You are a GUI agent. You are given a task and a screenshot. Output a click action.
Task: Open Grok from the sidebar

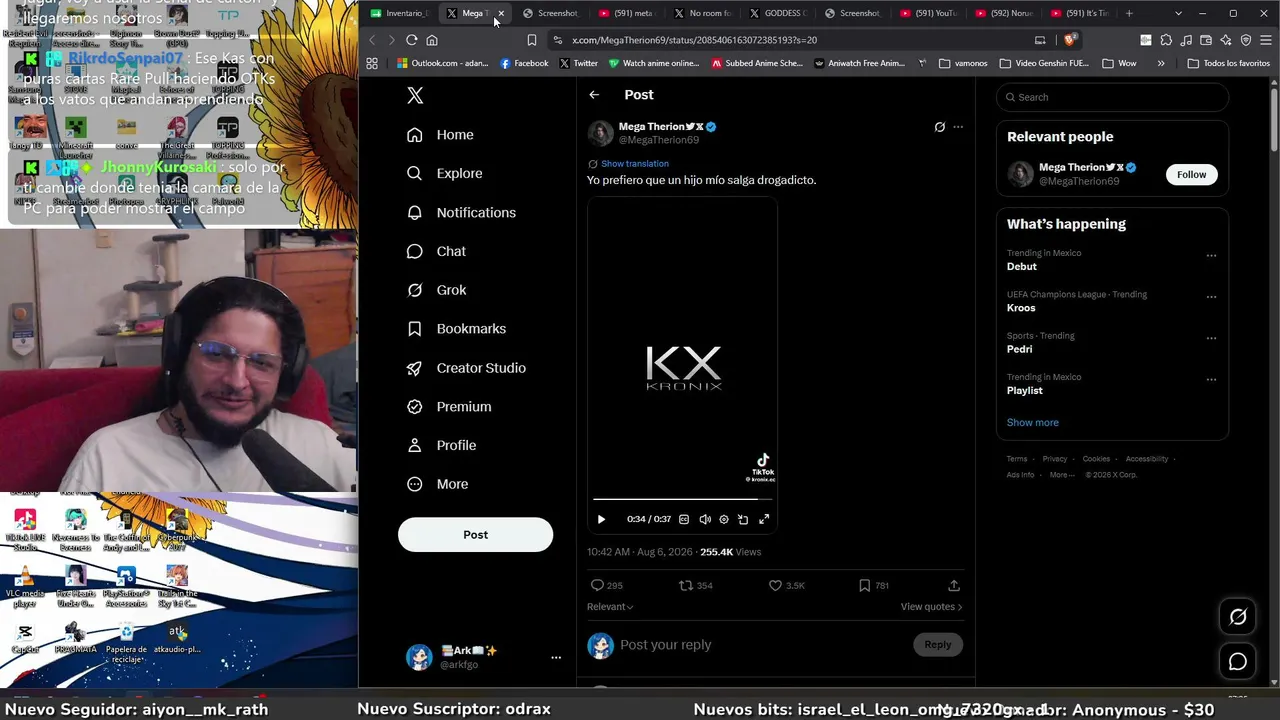pyautogui.click(x=436, y=290)
